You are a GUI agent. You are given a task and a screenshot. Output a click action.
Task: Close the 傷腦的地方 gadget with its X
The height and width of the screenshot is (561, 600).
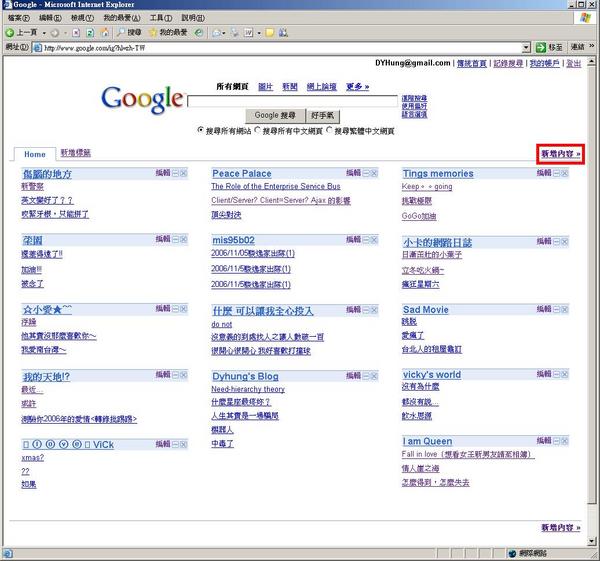184,174
